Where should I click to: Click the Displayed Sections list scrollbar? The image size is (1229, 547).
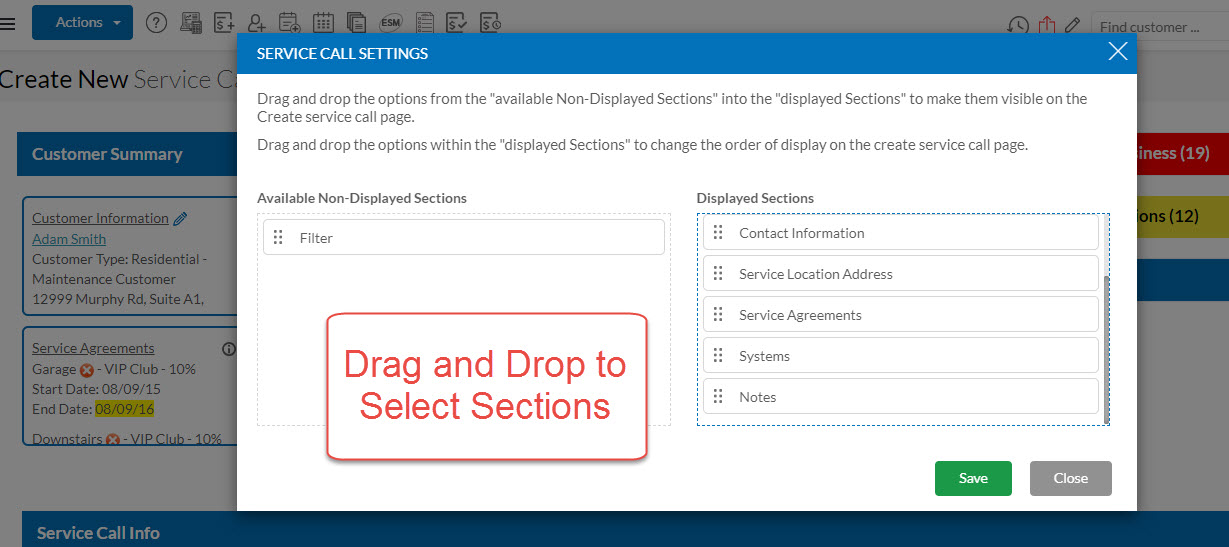[x=1106, y=348]
